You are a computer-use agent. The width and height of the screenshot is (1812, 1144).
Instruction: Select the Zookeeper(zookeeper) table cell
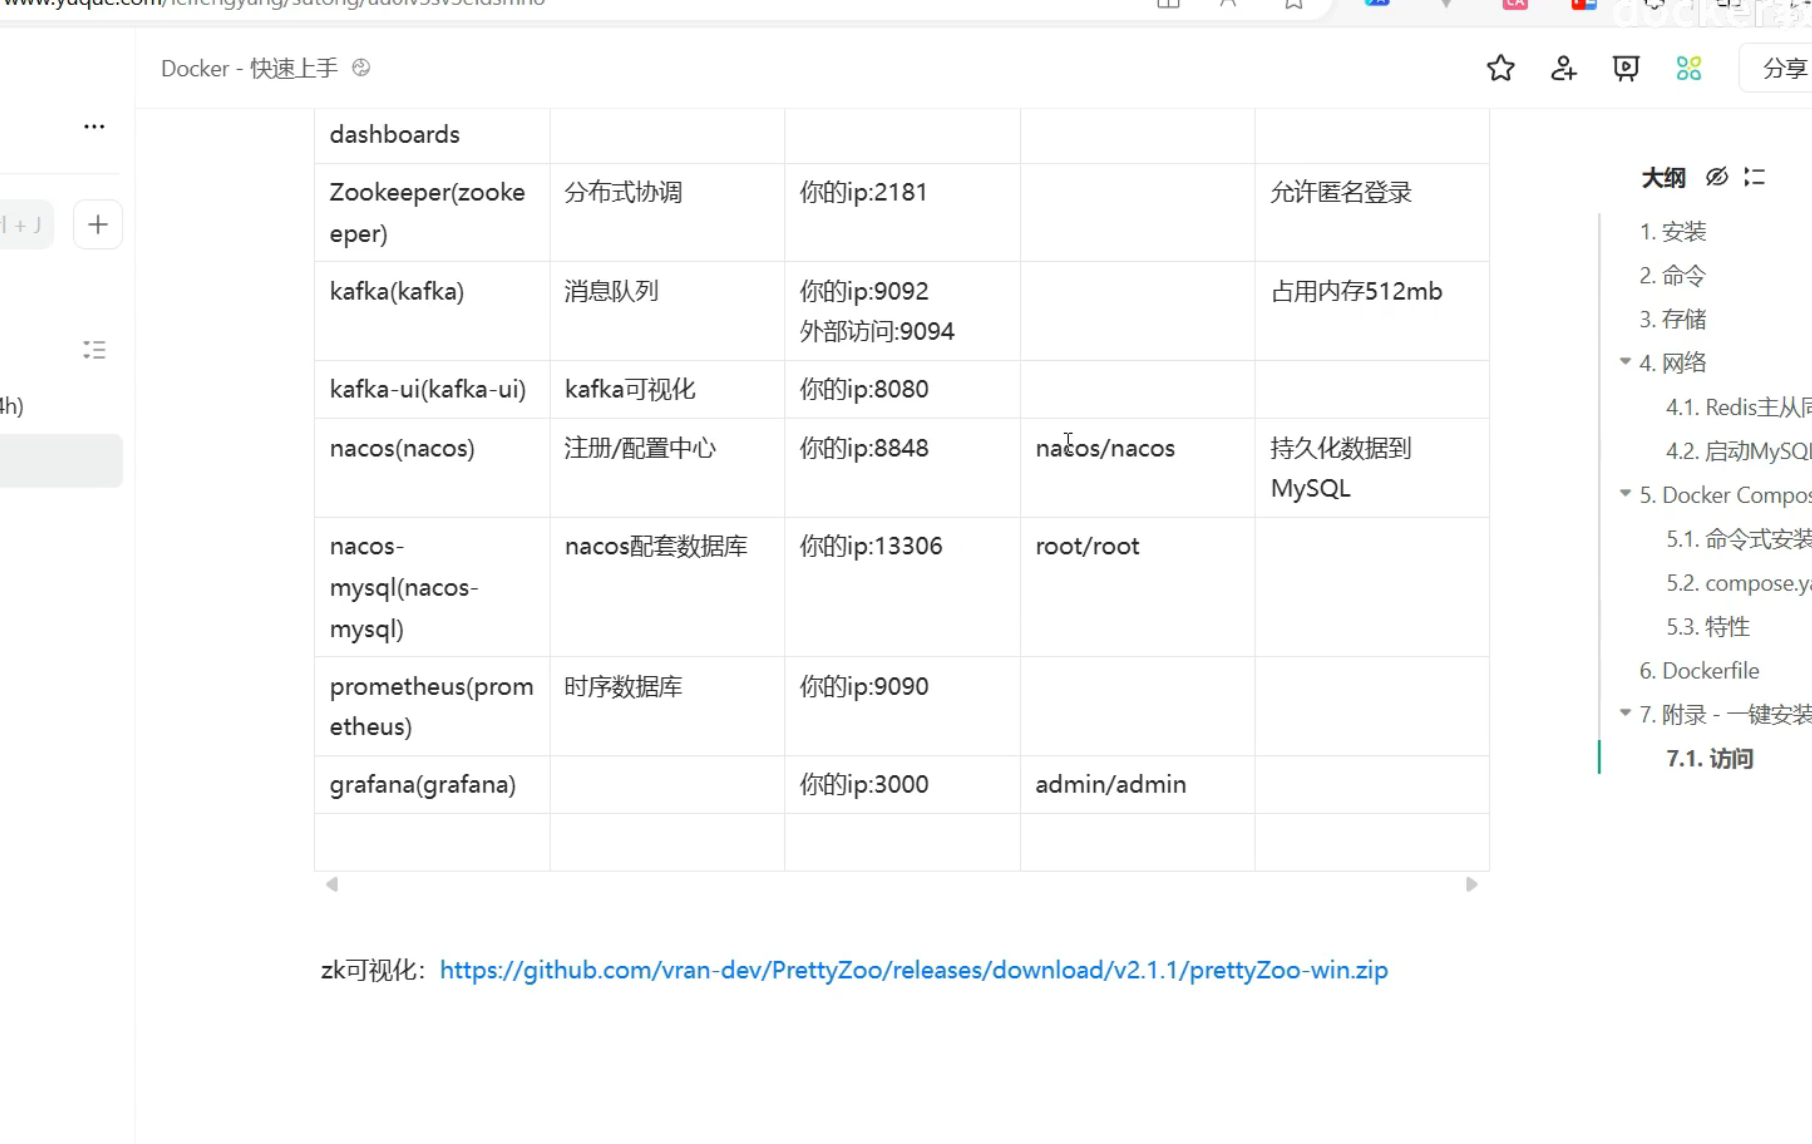(x=432, y=212)
